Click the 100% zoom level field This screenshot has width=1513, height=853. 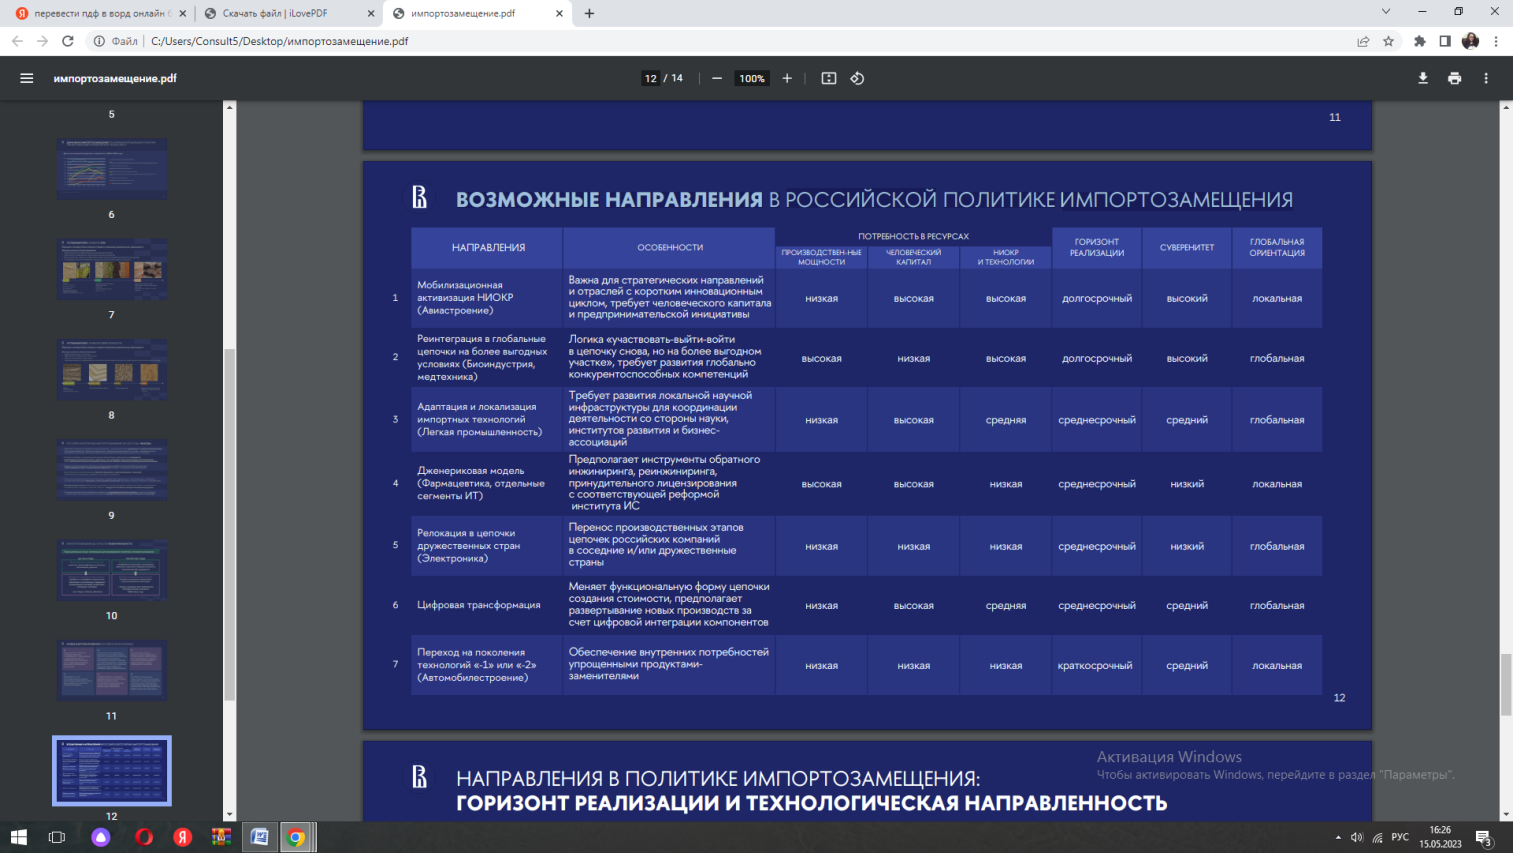click(752, 78)
